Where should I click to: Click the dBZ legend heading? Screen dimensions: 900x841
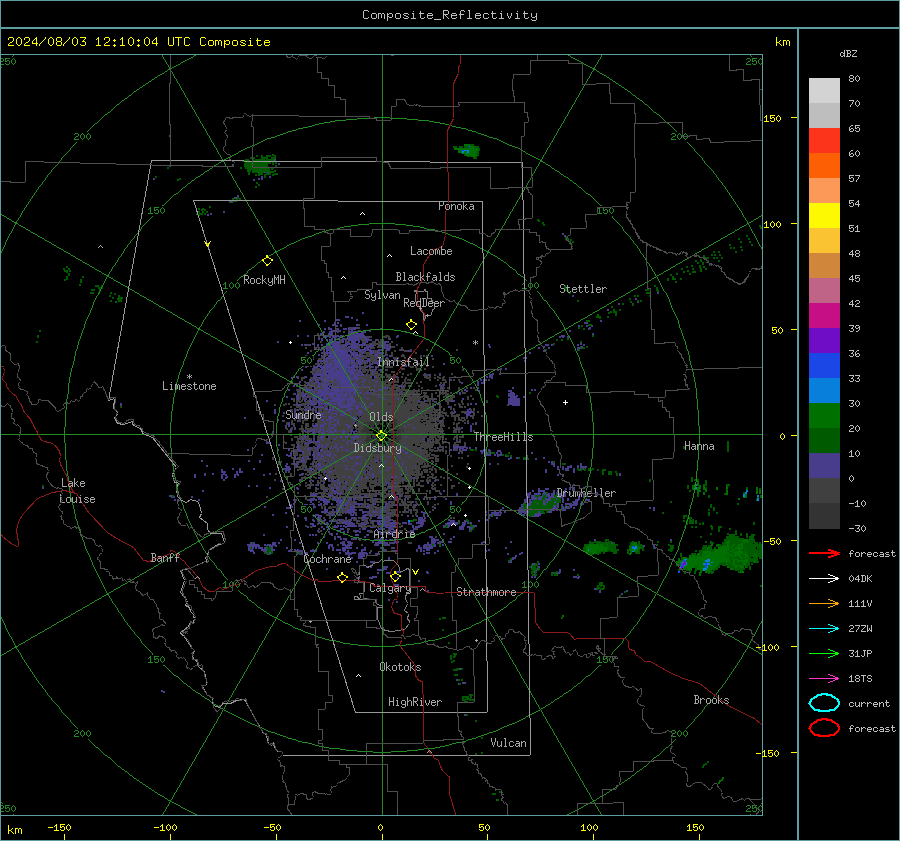pyautogui.click(x=848, y=53)
